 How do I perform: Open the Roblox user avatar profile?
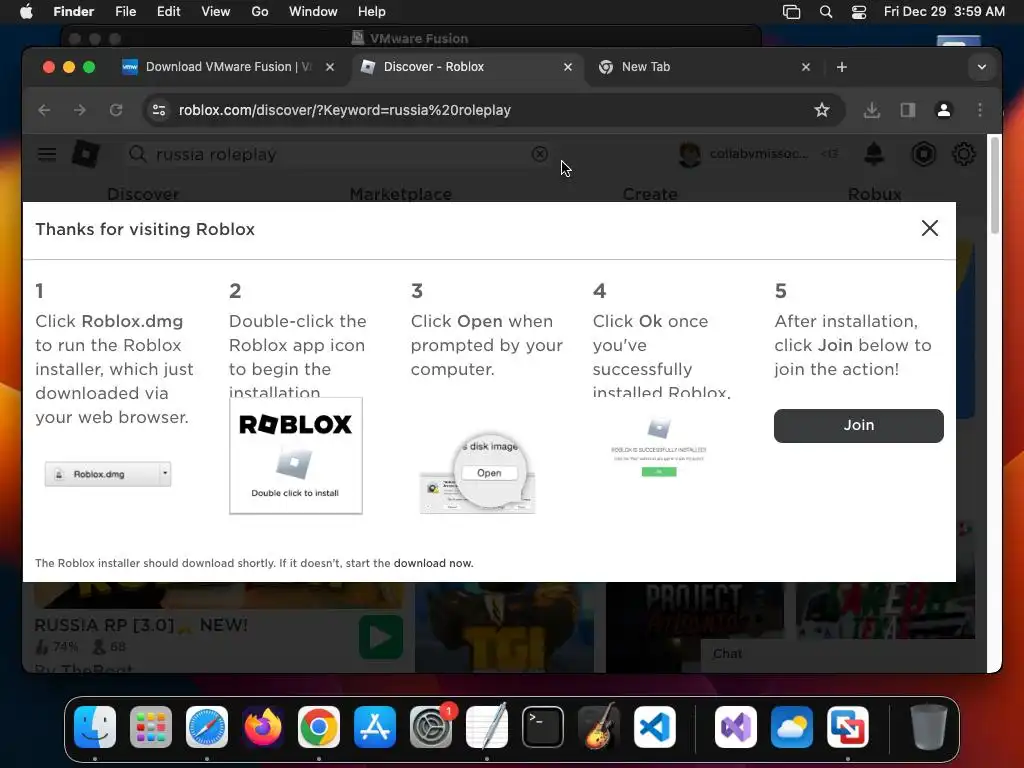tap(690, 154)
